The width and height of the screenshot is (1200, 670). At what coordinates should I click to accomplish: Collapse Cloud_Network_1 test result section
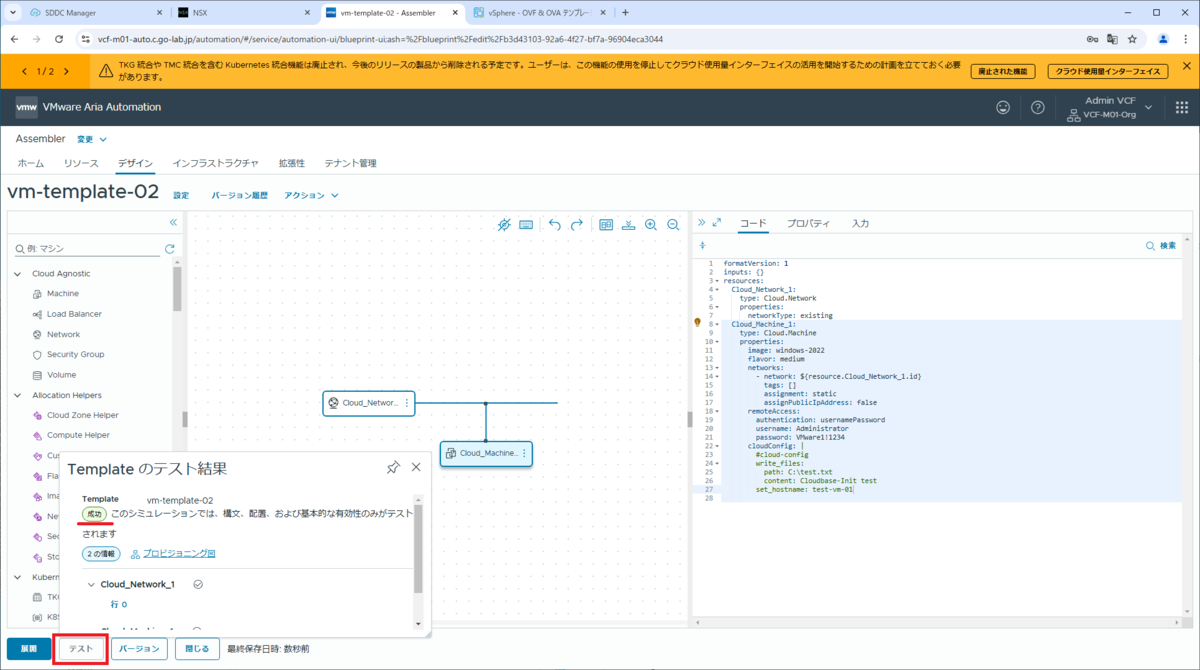[91, 585]
